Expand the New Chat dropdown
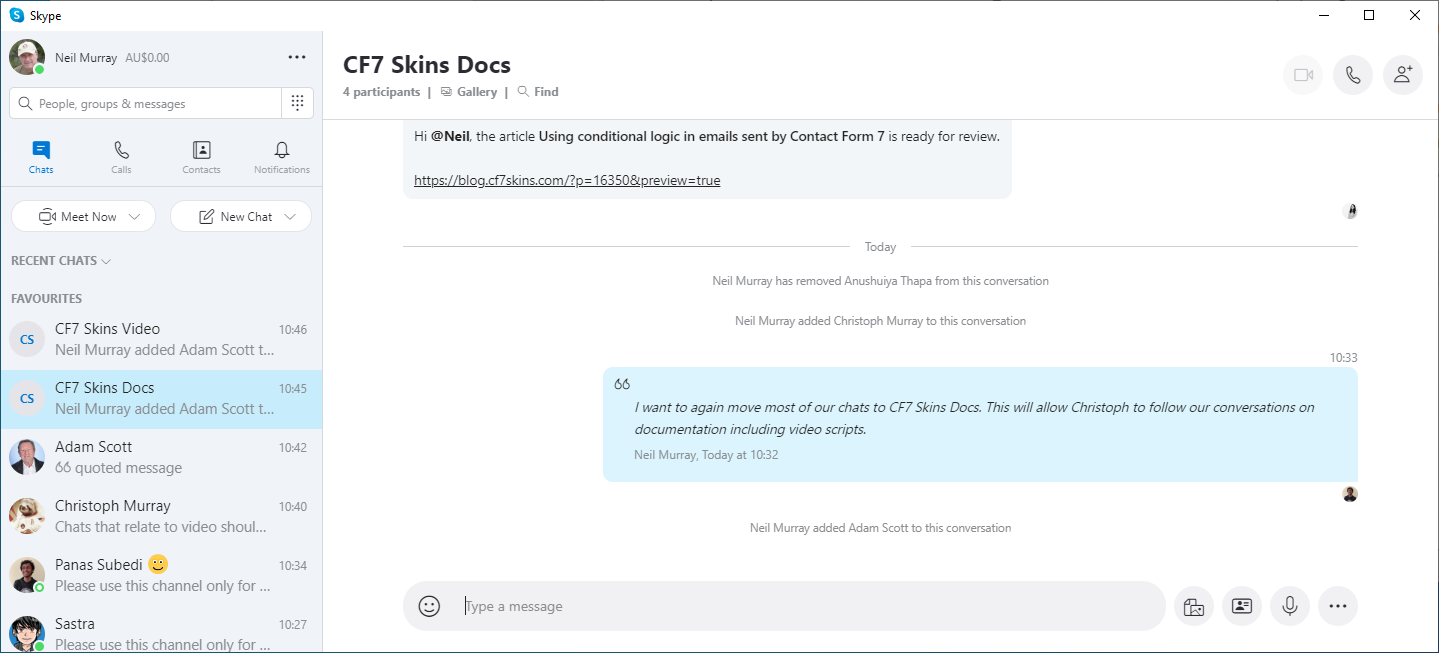This screenshot has width=1439, height=653. (290, 217)
